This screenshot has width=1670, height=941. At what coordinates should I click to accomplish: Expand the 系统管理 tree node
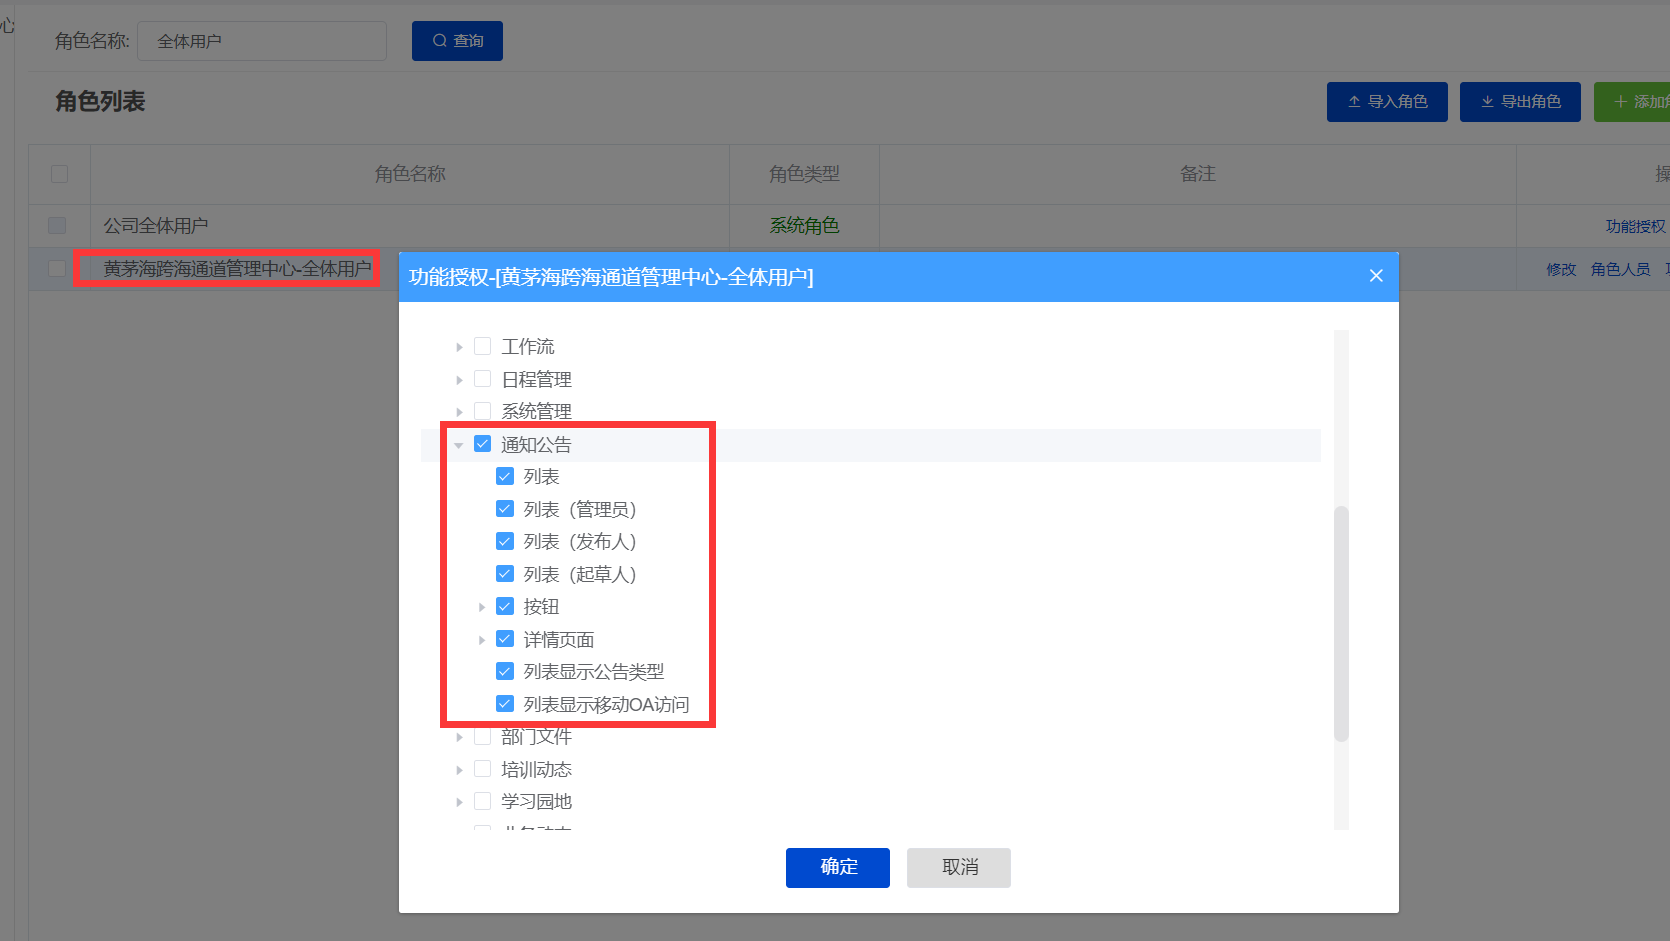pos(459,412)
